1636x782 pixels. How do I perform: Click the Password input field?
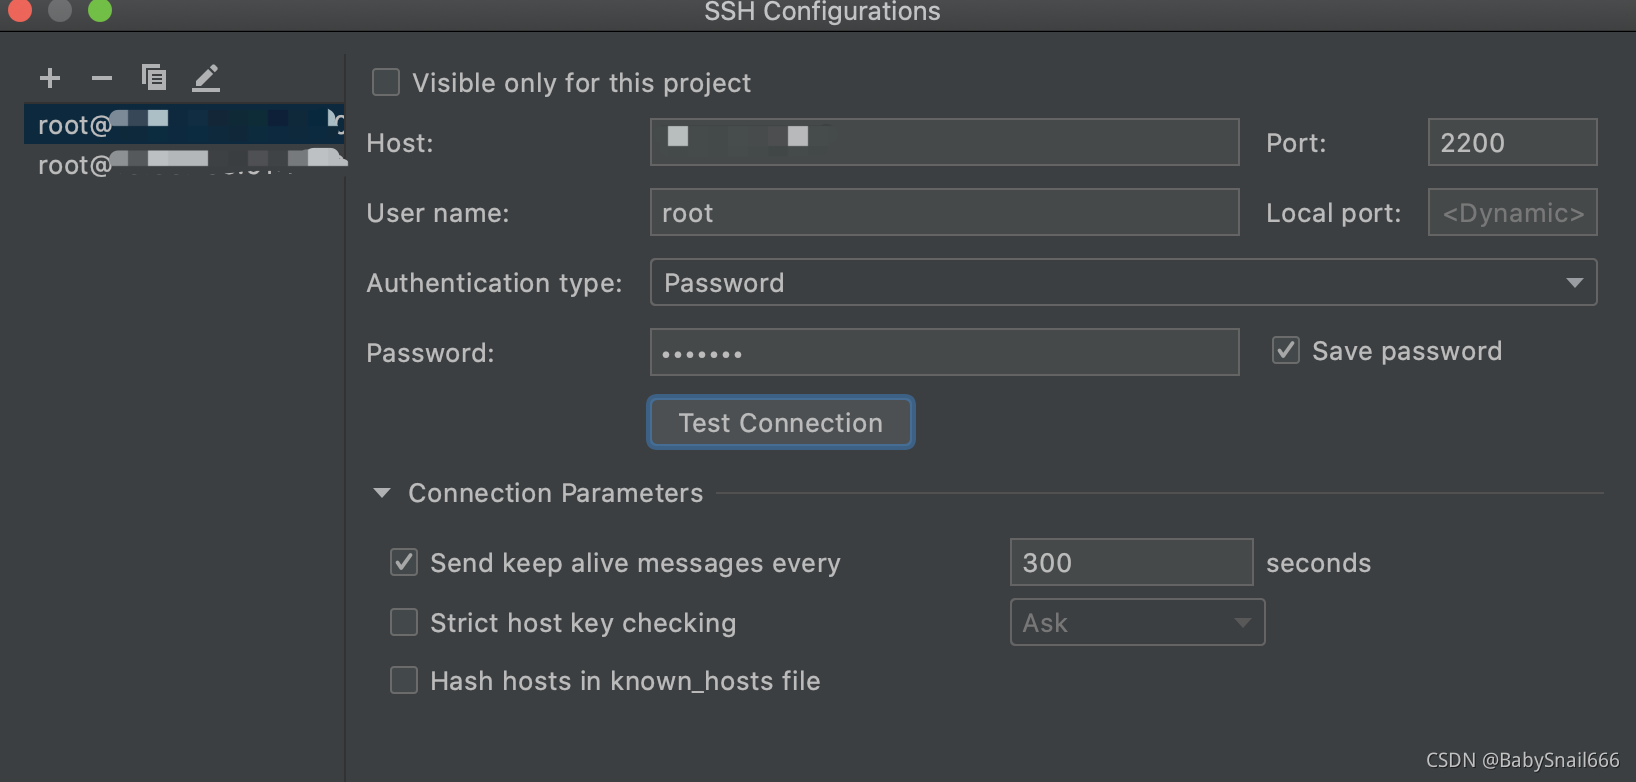pyautogui.click(x=944, y=352)
